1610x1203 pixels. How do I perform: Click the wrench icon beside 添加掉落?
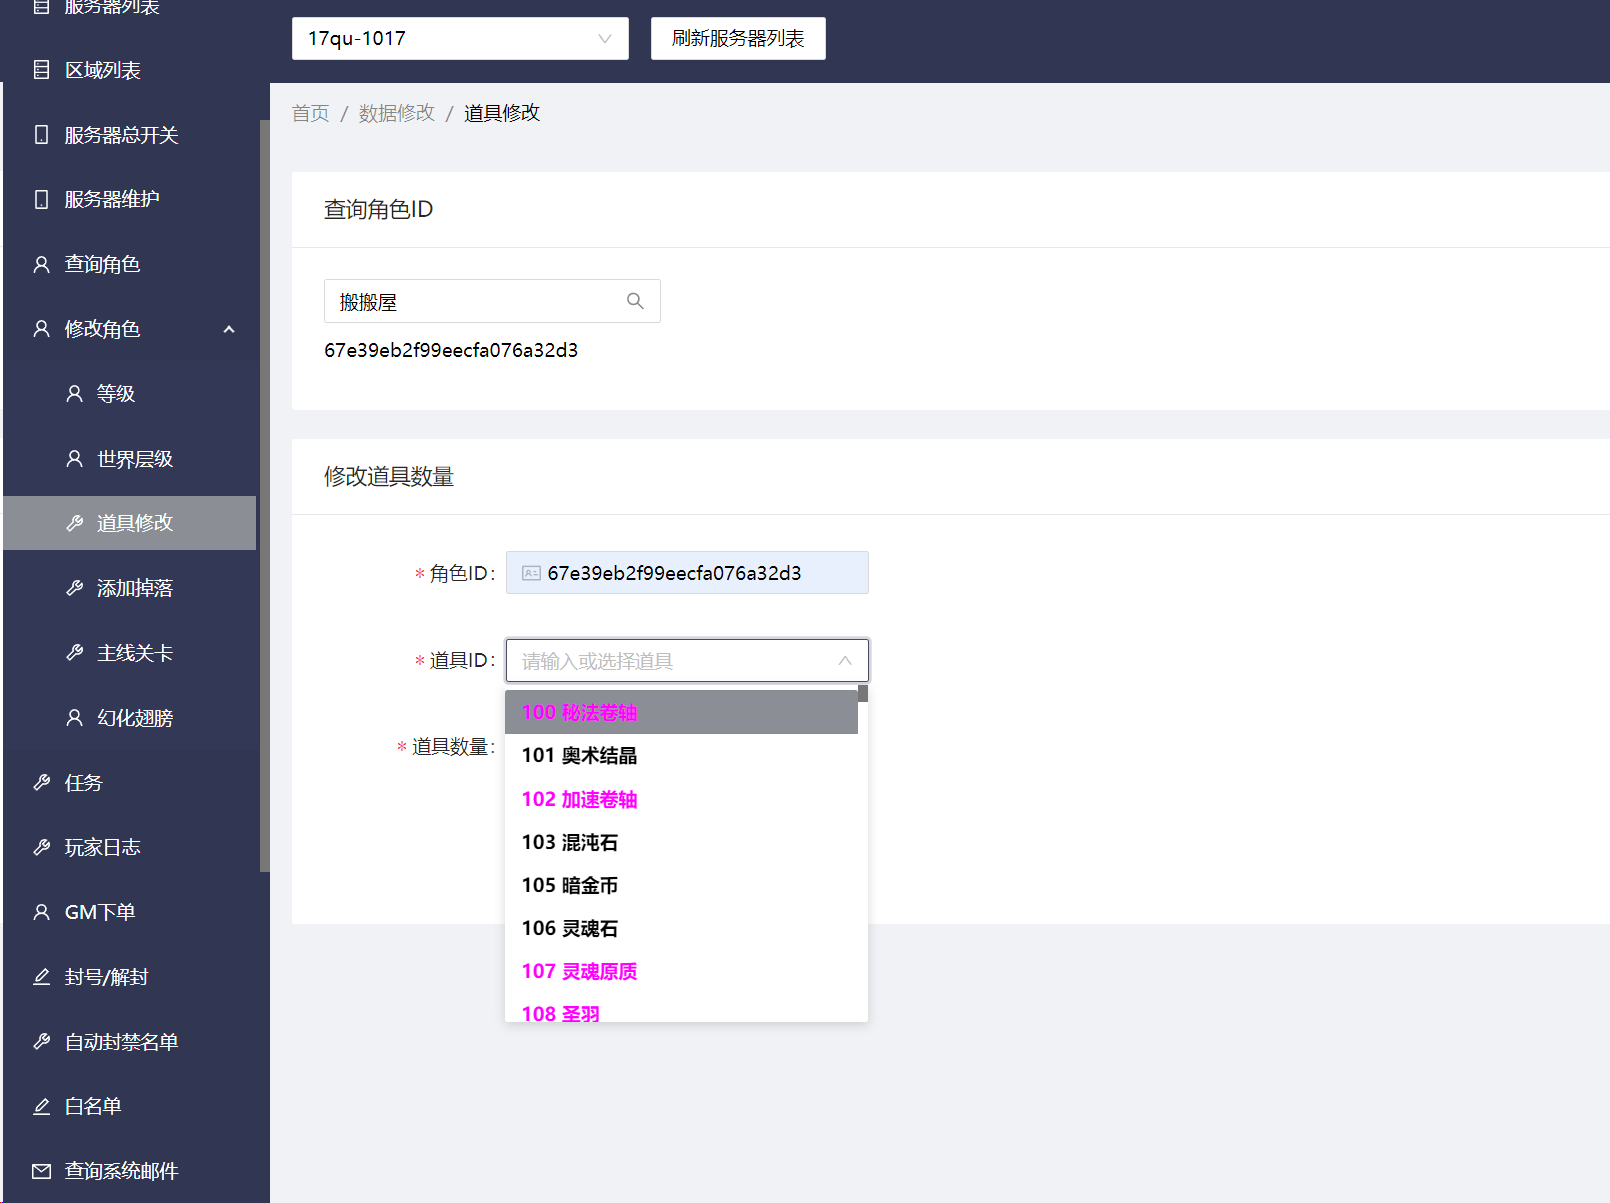pyautogui.click(x=74, y=588)
